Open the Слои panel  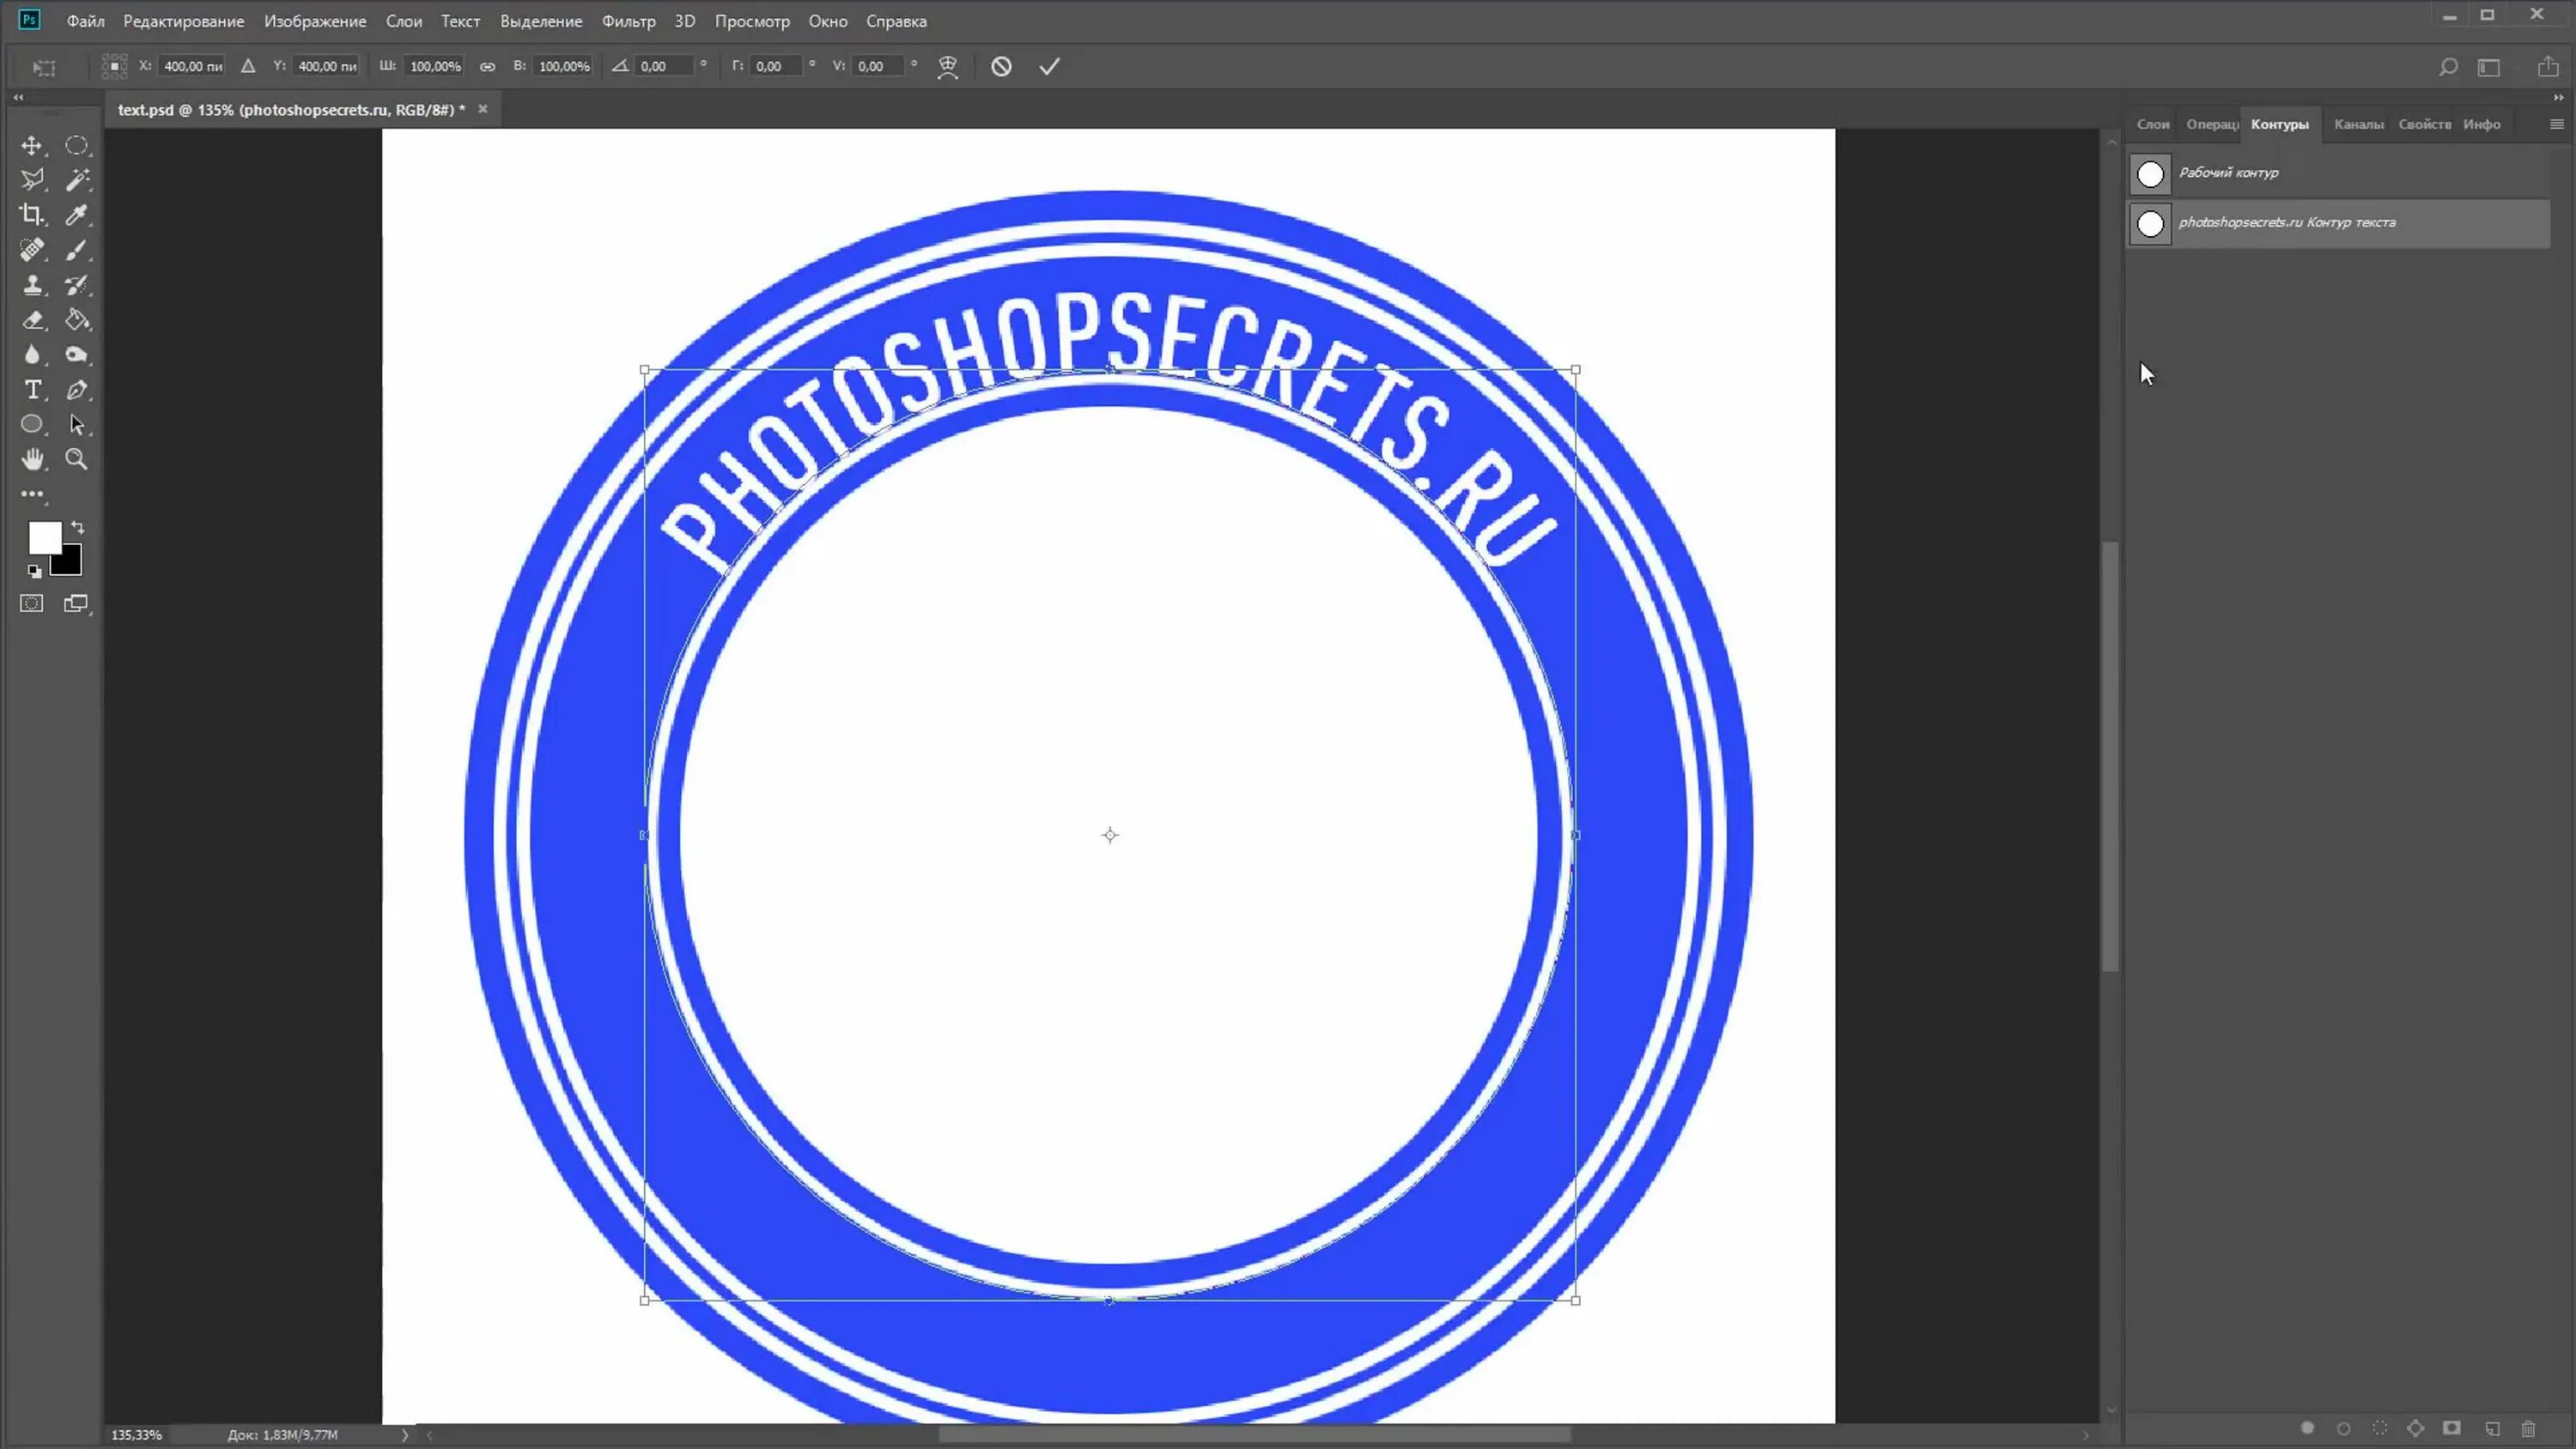2154,122
